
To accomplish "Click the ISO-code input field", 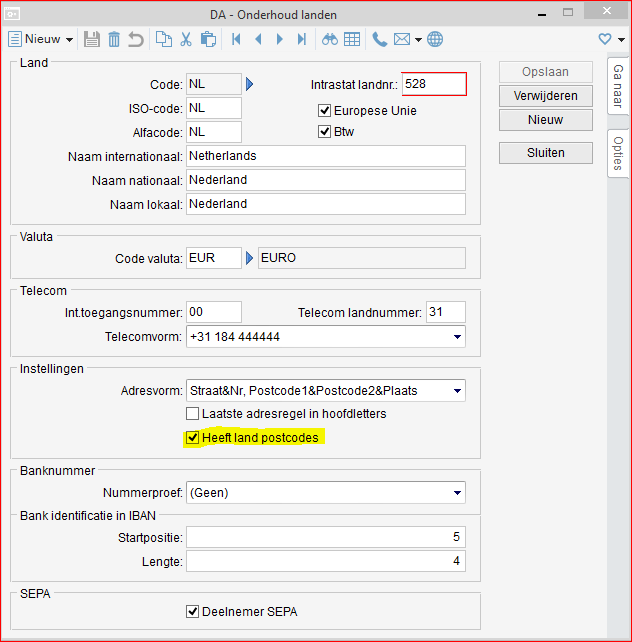I will [214, 108].
